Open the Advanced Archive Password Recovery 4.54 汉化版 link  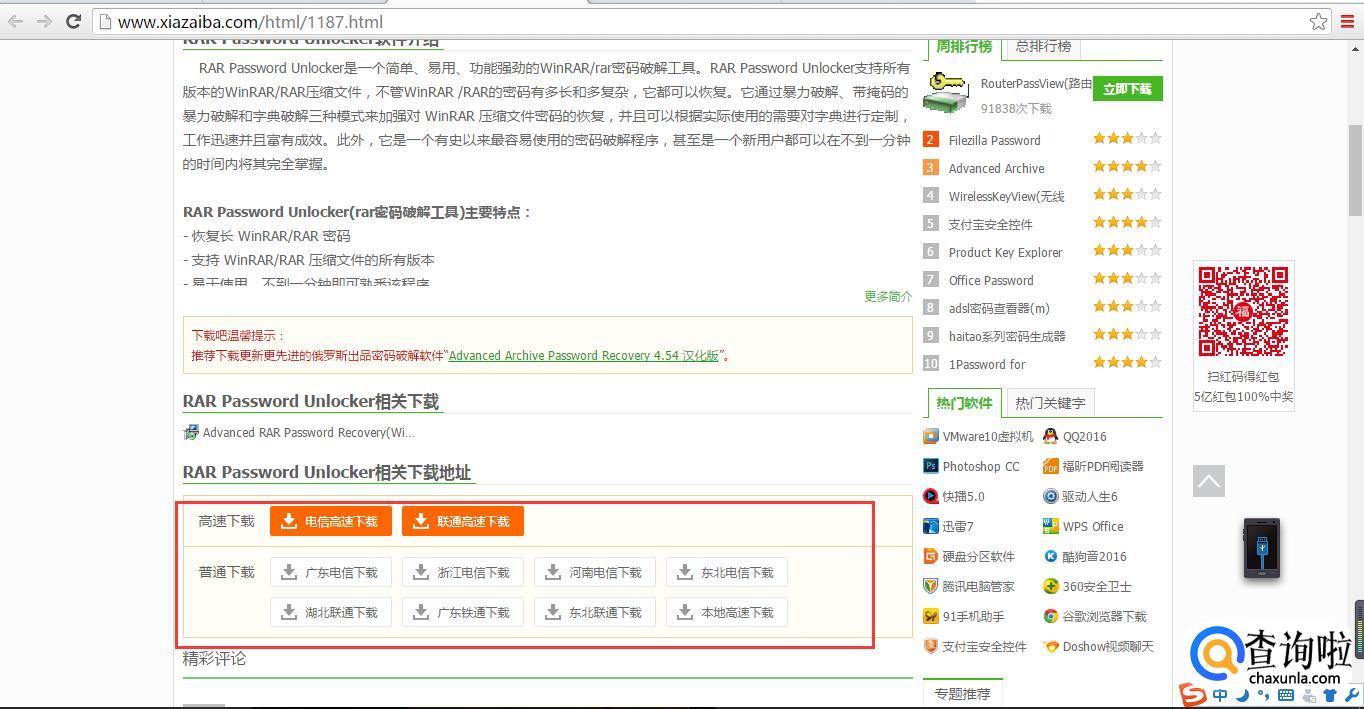pos(584,355)
